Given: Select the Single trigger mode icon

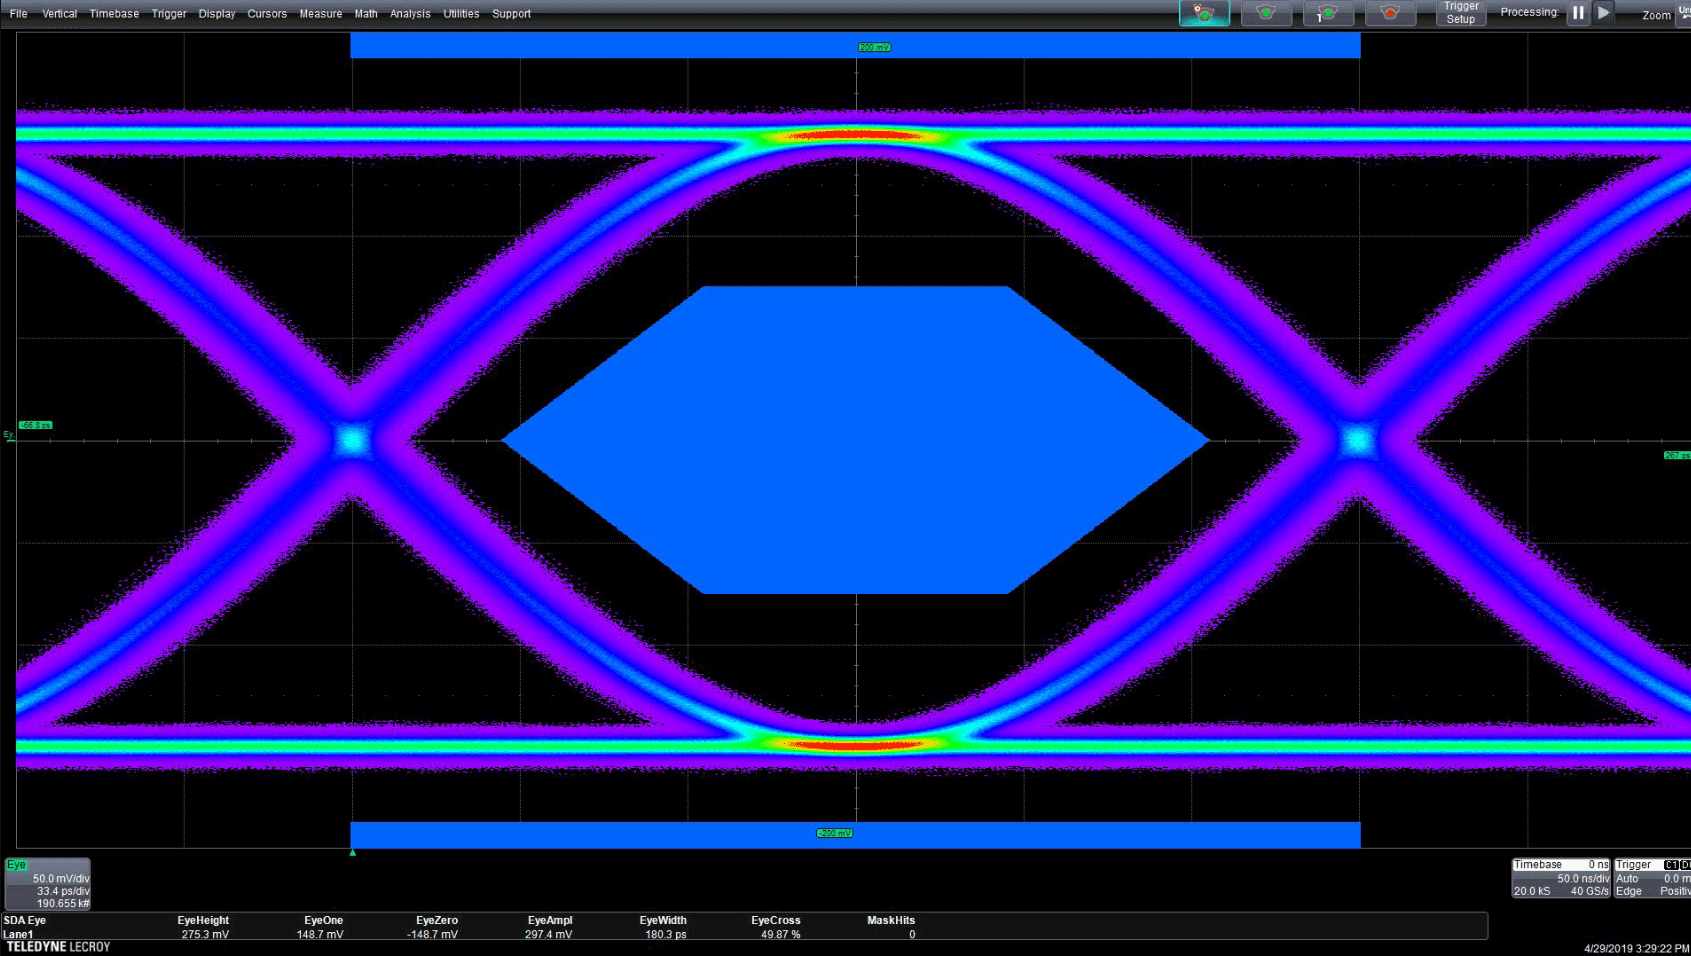Looking at the screenshot, I should (1328, 13).
